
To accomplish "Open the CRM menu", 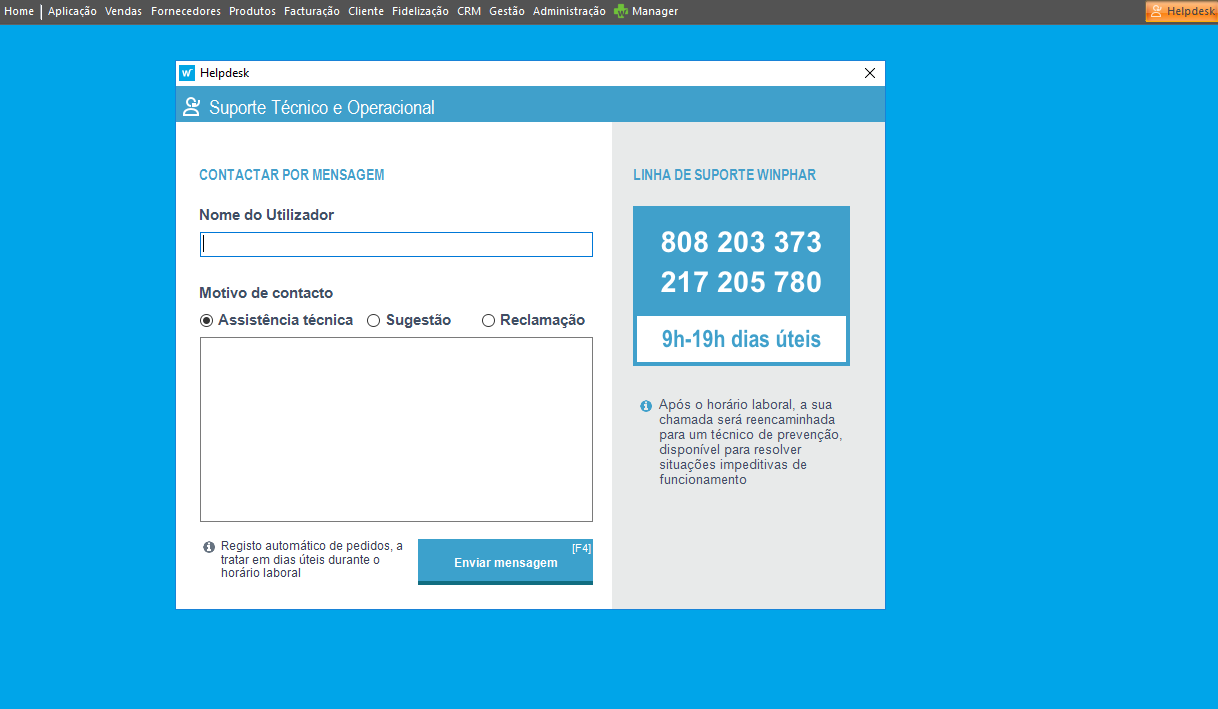I will (469, 11).
